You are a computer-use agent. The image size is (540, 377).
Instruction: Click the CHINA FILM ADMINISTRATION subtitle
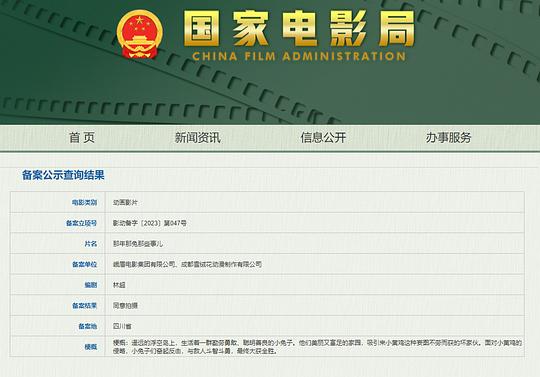(299, 56)
